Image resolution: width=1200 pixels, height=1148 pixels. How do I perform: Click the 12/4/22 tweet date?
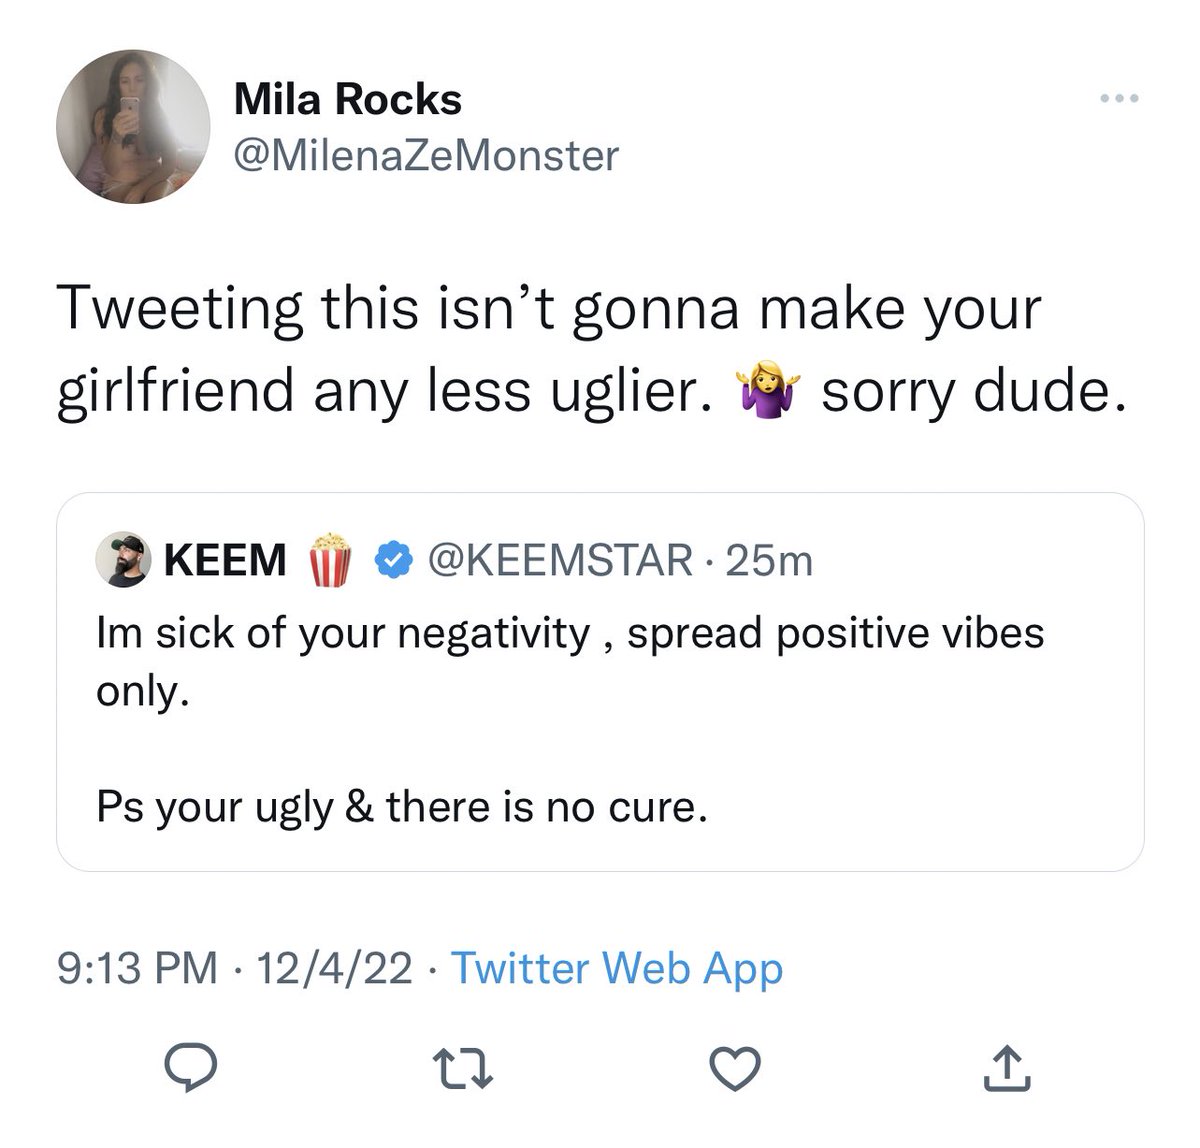333,968
